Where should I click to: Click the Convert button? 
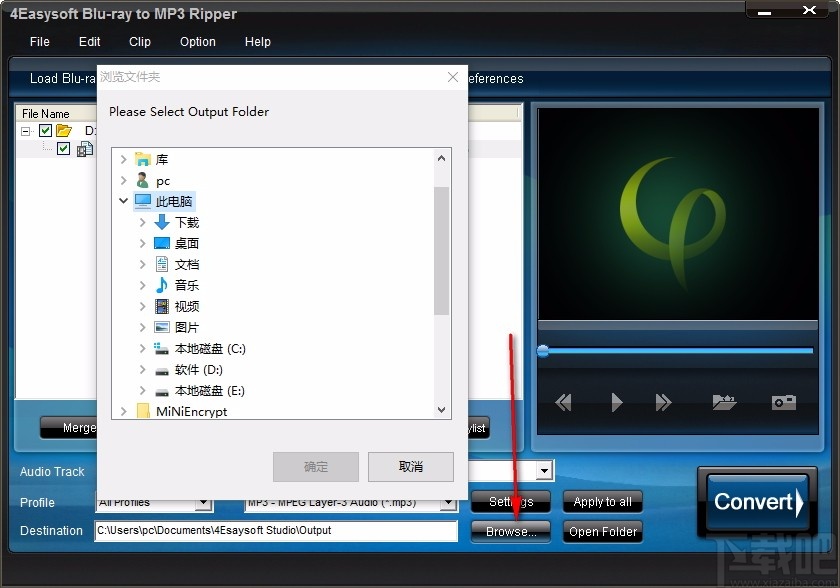coord(756,502)
